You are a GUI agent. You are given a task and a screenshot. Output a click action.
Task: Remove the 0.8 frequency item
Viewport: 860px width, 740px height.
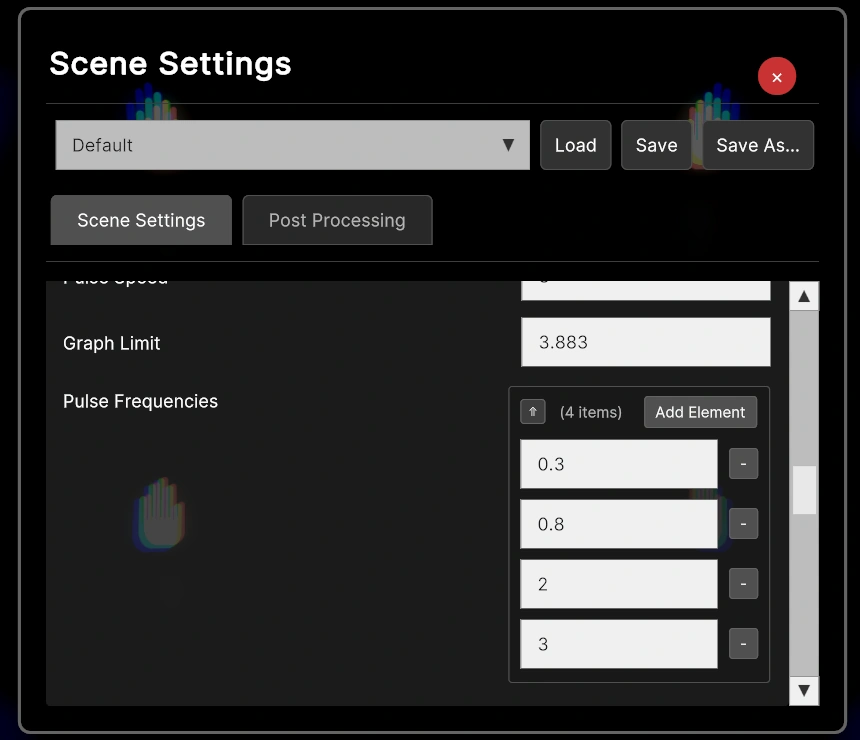pos(743,524)
